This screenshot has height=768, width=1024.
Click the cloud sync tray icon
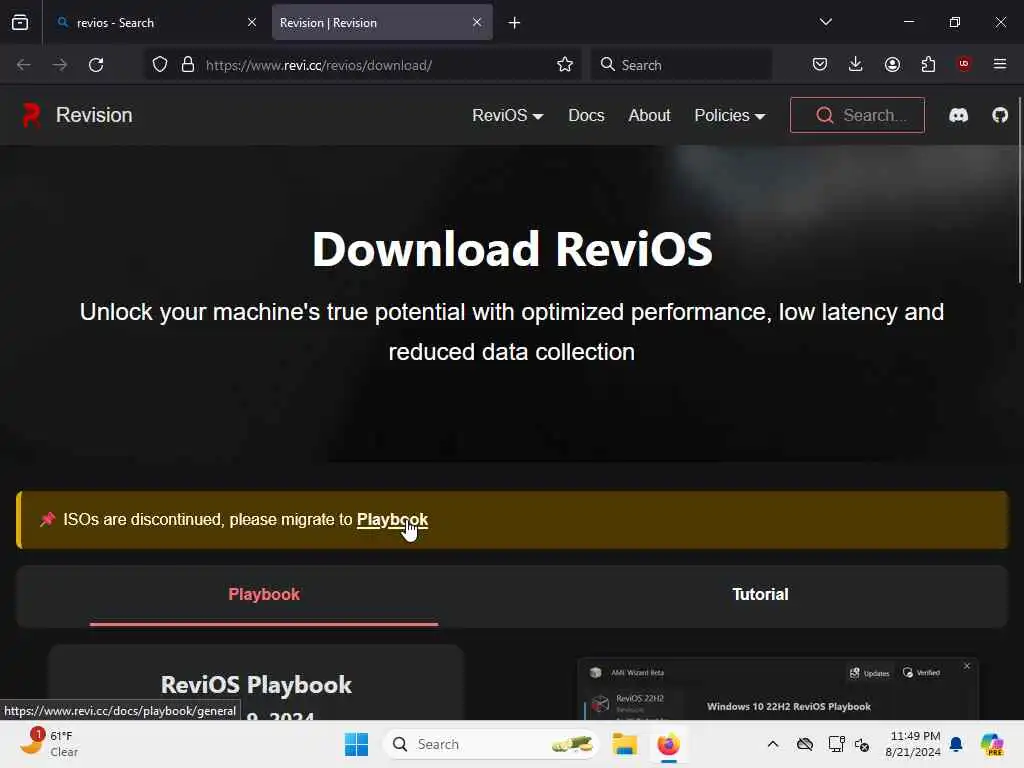(805, 744)
